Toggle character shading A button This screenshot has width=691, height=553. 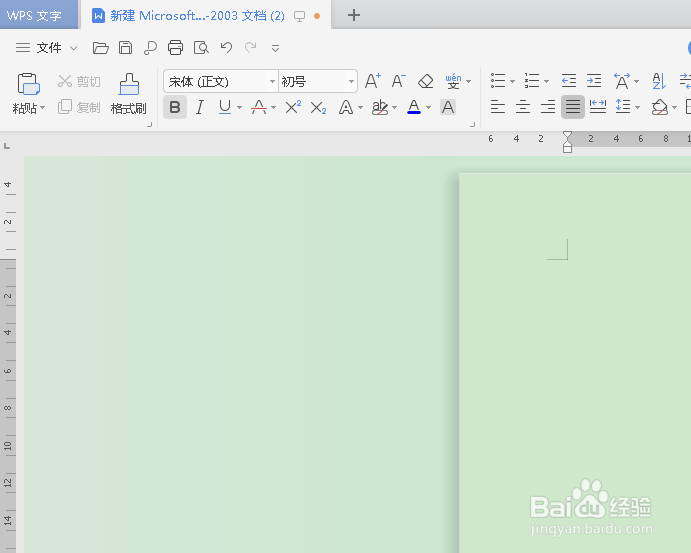coord(448,107)
